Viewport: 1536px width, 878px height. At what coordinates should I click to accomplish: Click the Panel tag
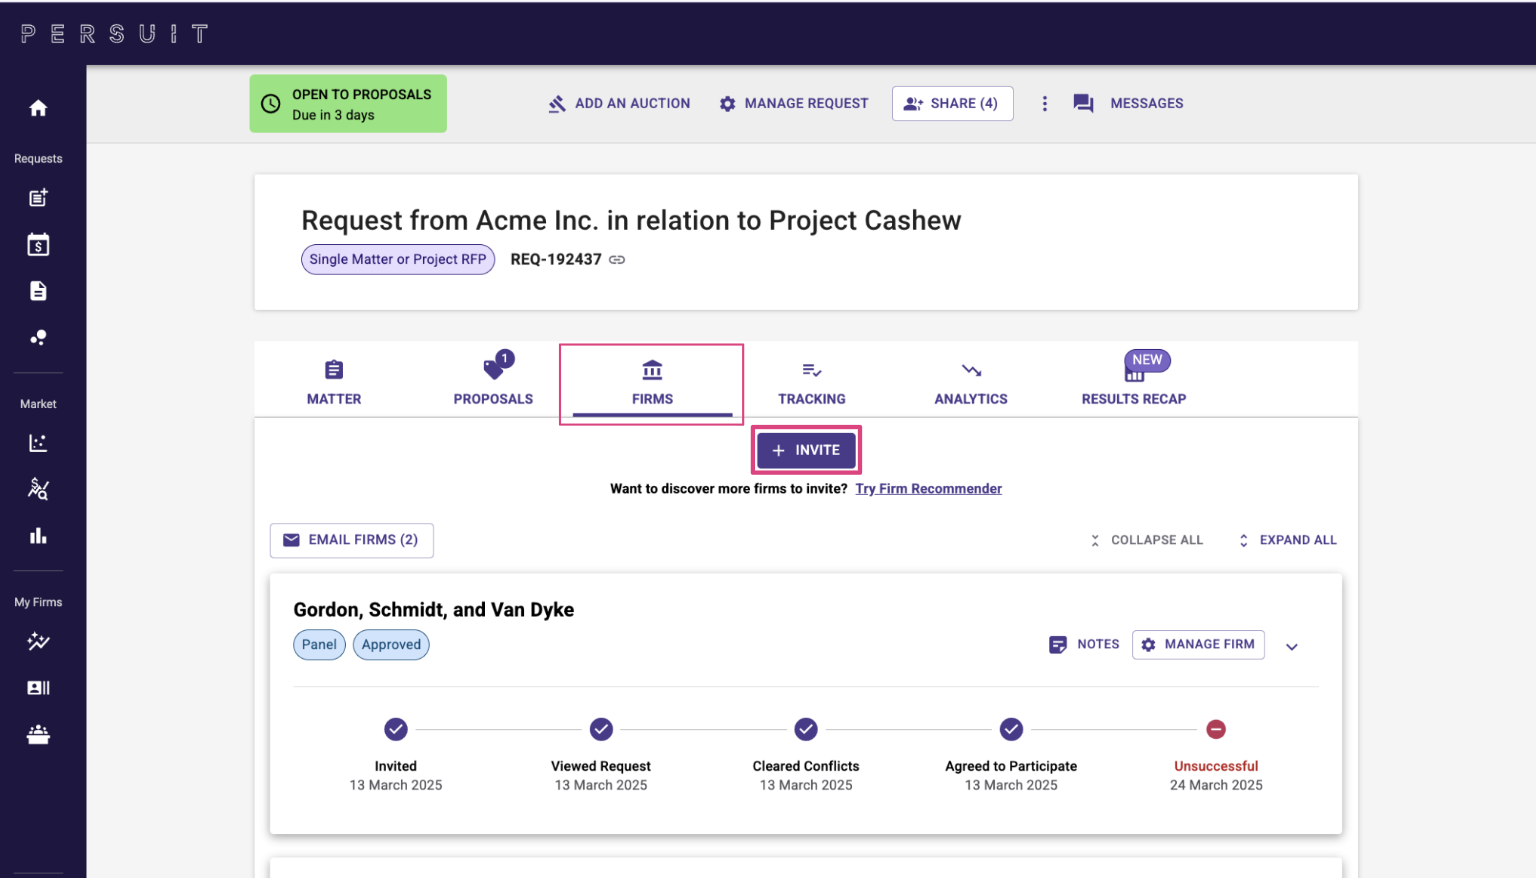click(x=319, y=645)
